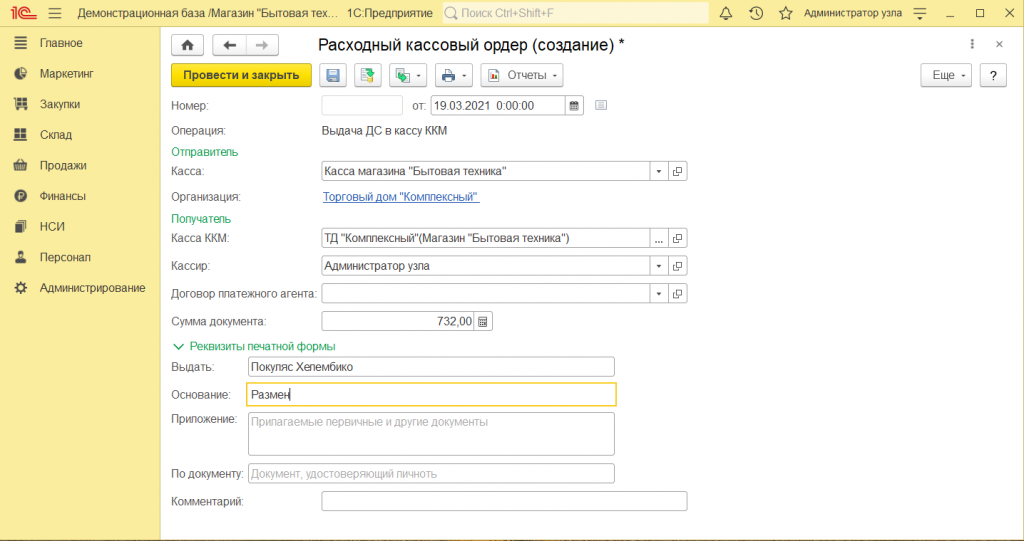Viewport: 1024px width, 541px height.
Task: Click into the Комментарий text field
Action: click(504, 501)
